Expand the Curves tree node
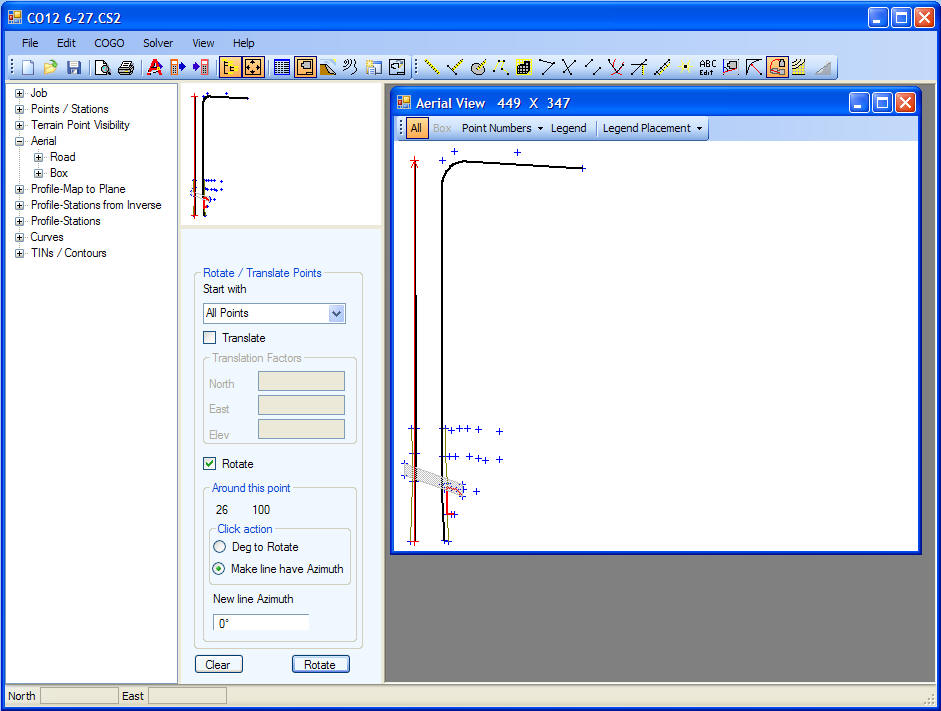Image resolution: width=941 pixels, height=711 pixels. [x=19, y=238]
